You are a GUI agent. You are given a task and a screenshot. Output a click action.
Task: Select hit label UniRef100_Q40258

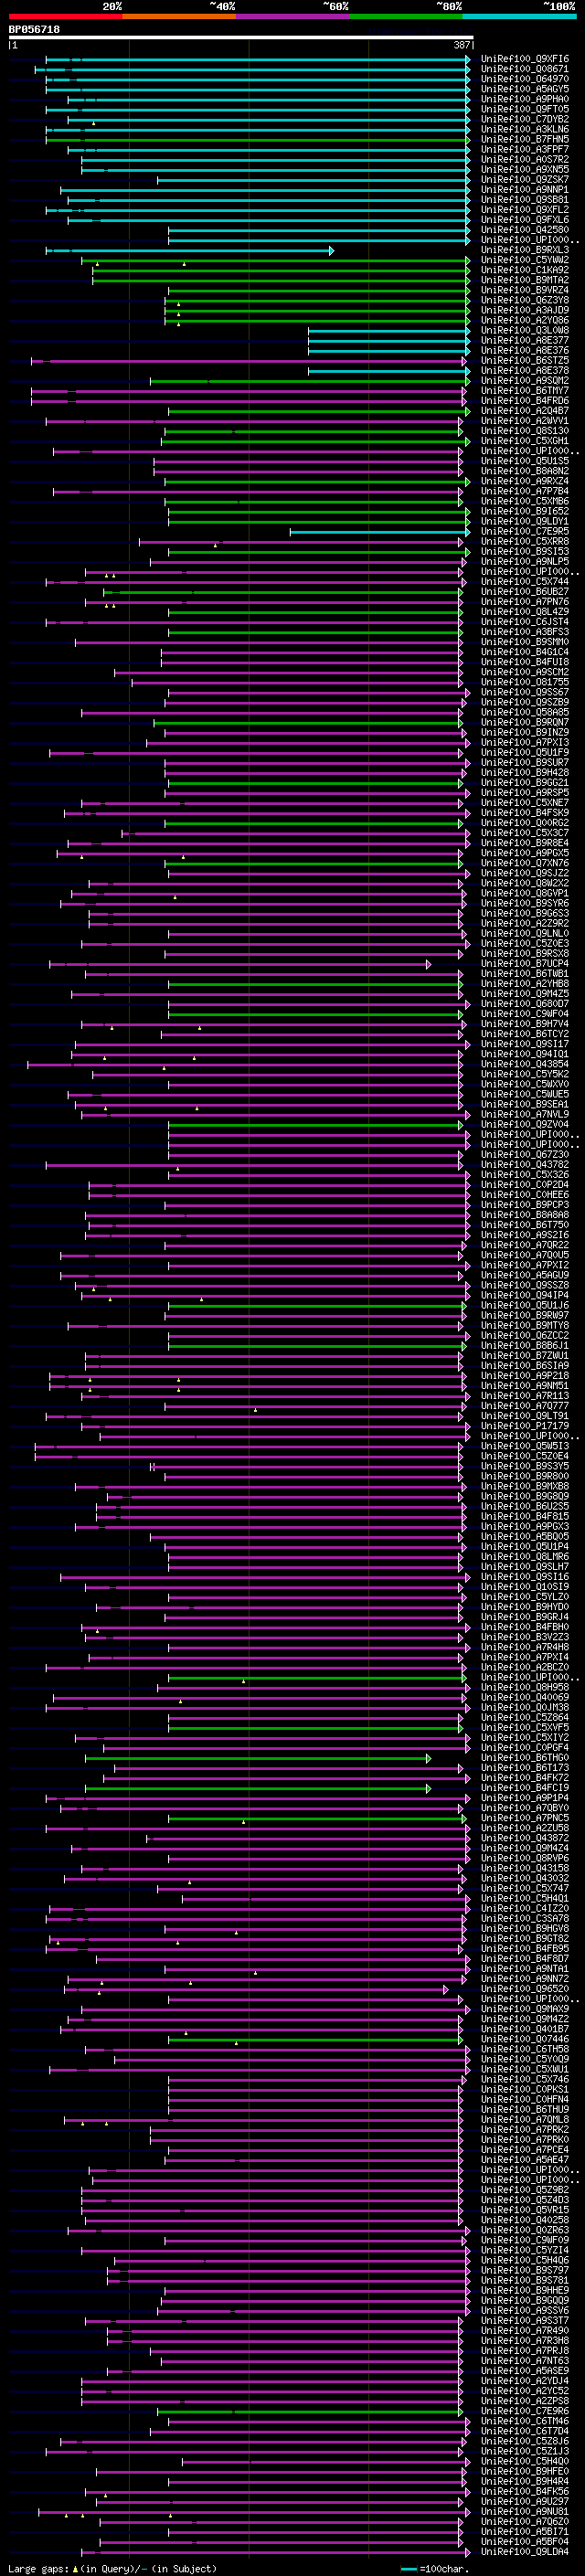click(525, 2220)
